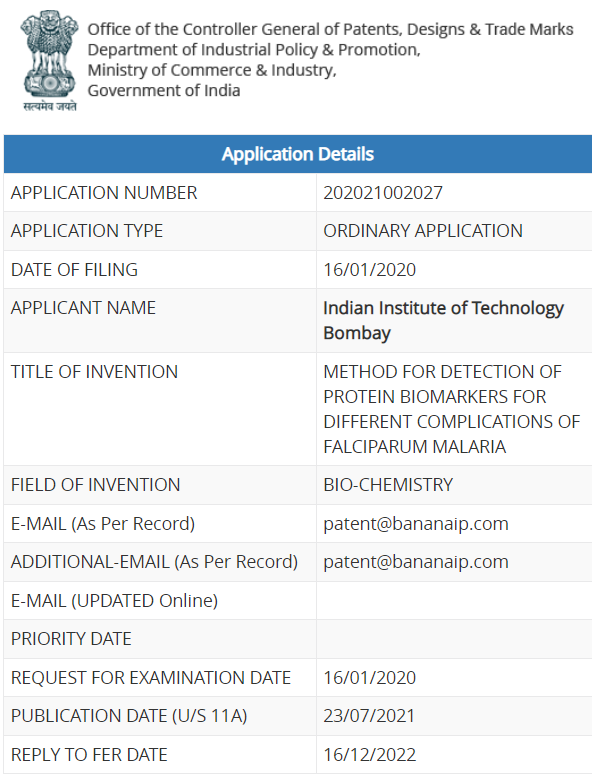Click the additional email patent@bananaip.com
This screenshot has height=776, width=592.
coord(416,562)
